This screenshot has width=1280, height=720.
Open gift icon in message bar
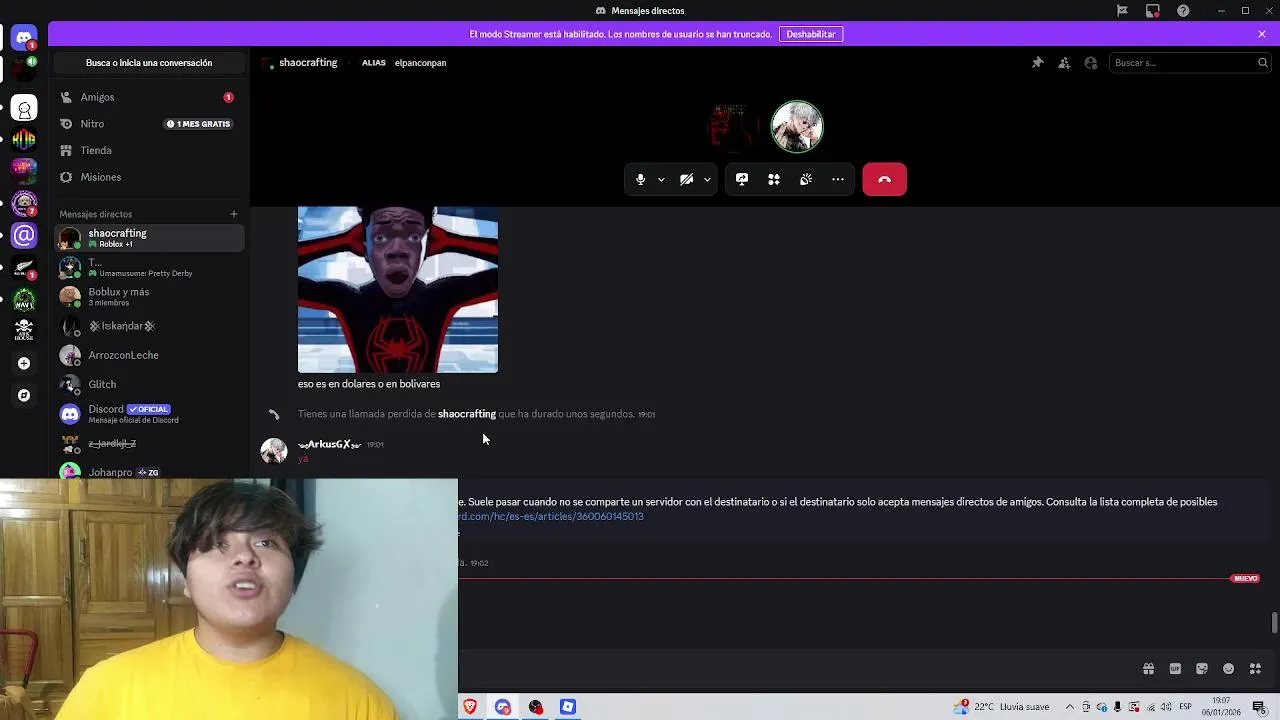point(1148,669)
